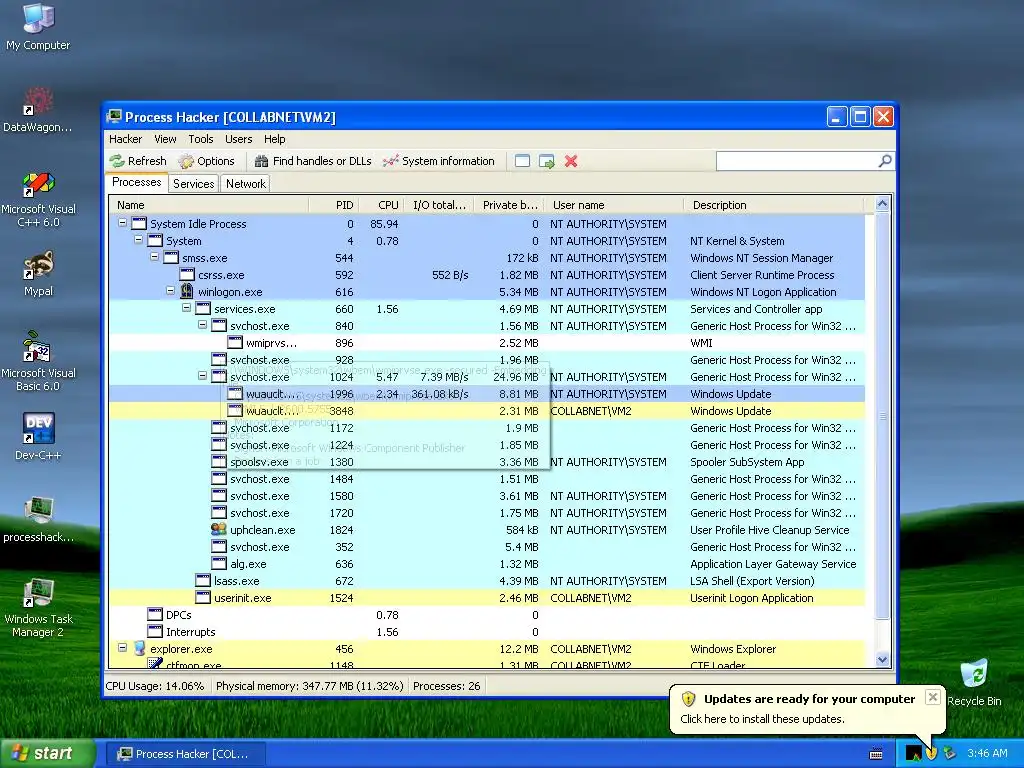Open the View menu
This screenshot has width=1024, height=768.
tap(165, 139)
